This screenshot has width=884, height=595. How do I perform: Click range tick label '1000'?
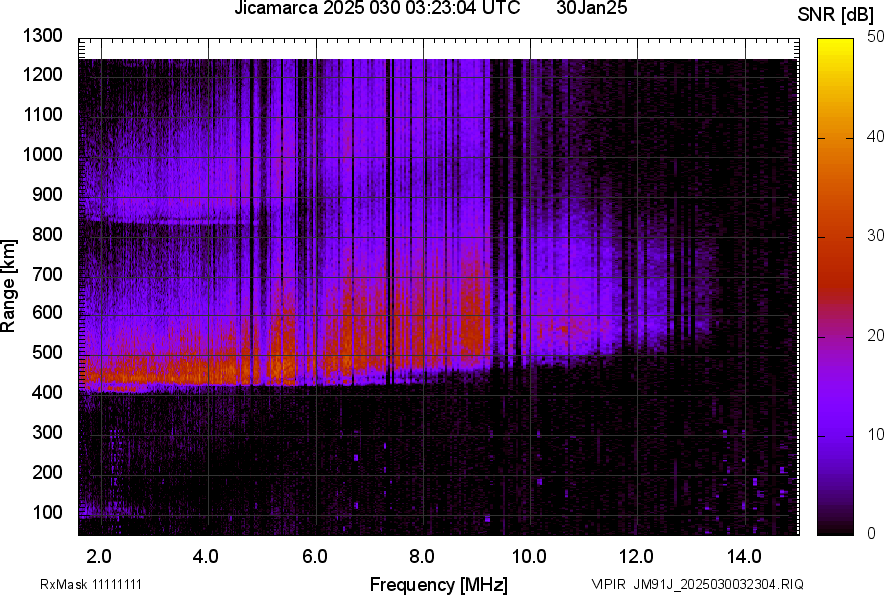click(x=42, y=155)
